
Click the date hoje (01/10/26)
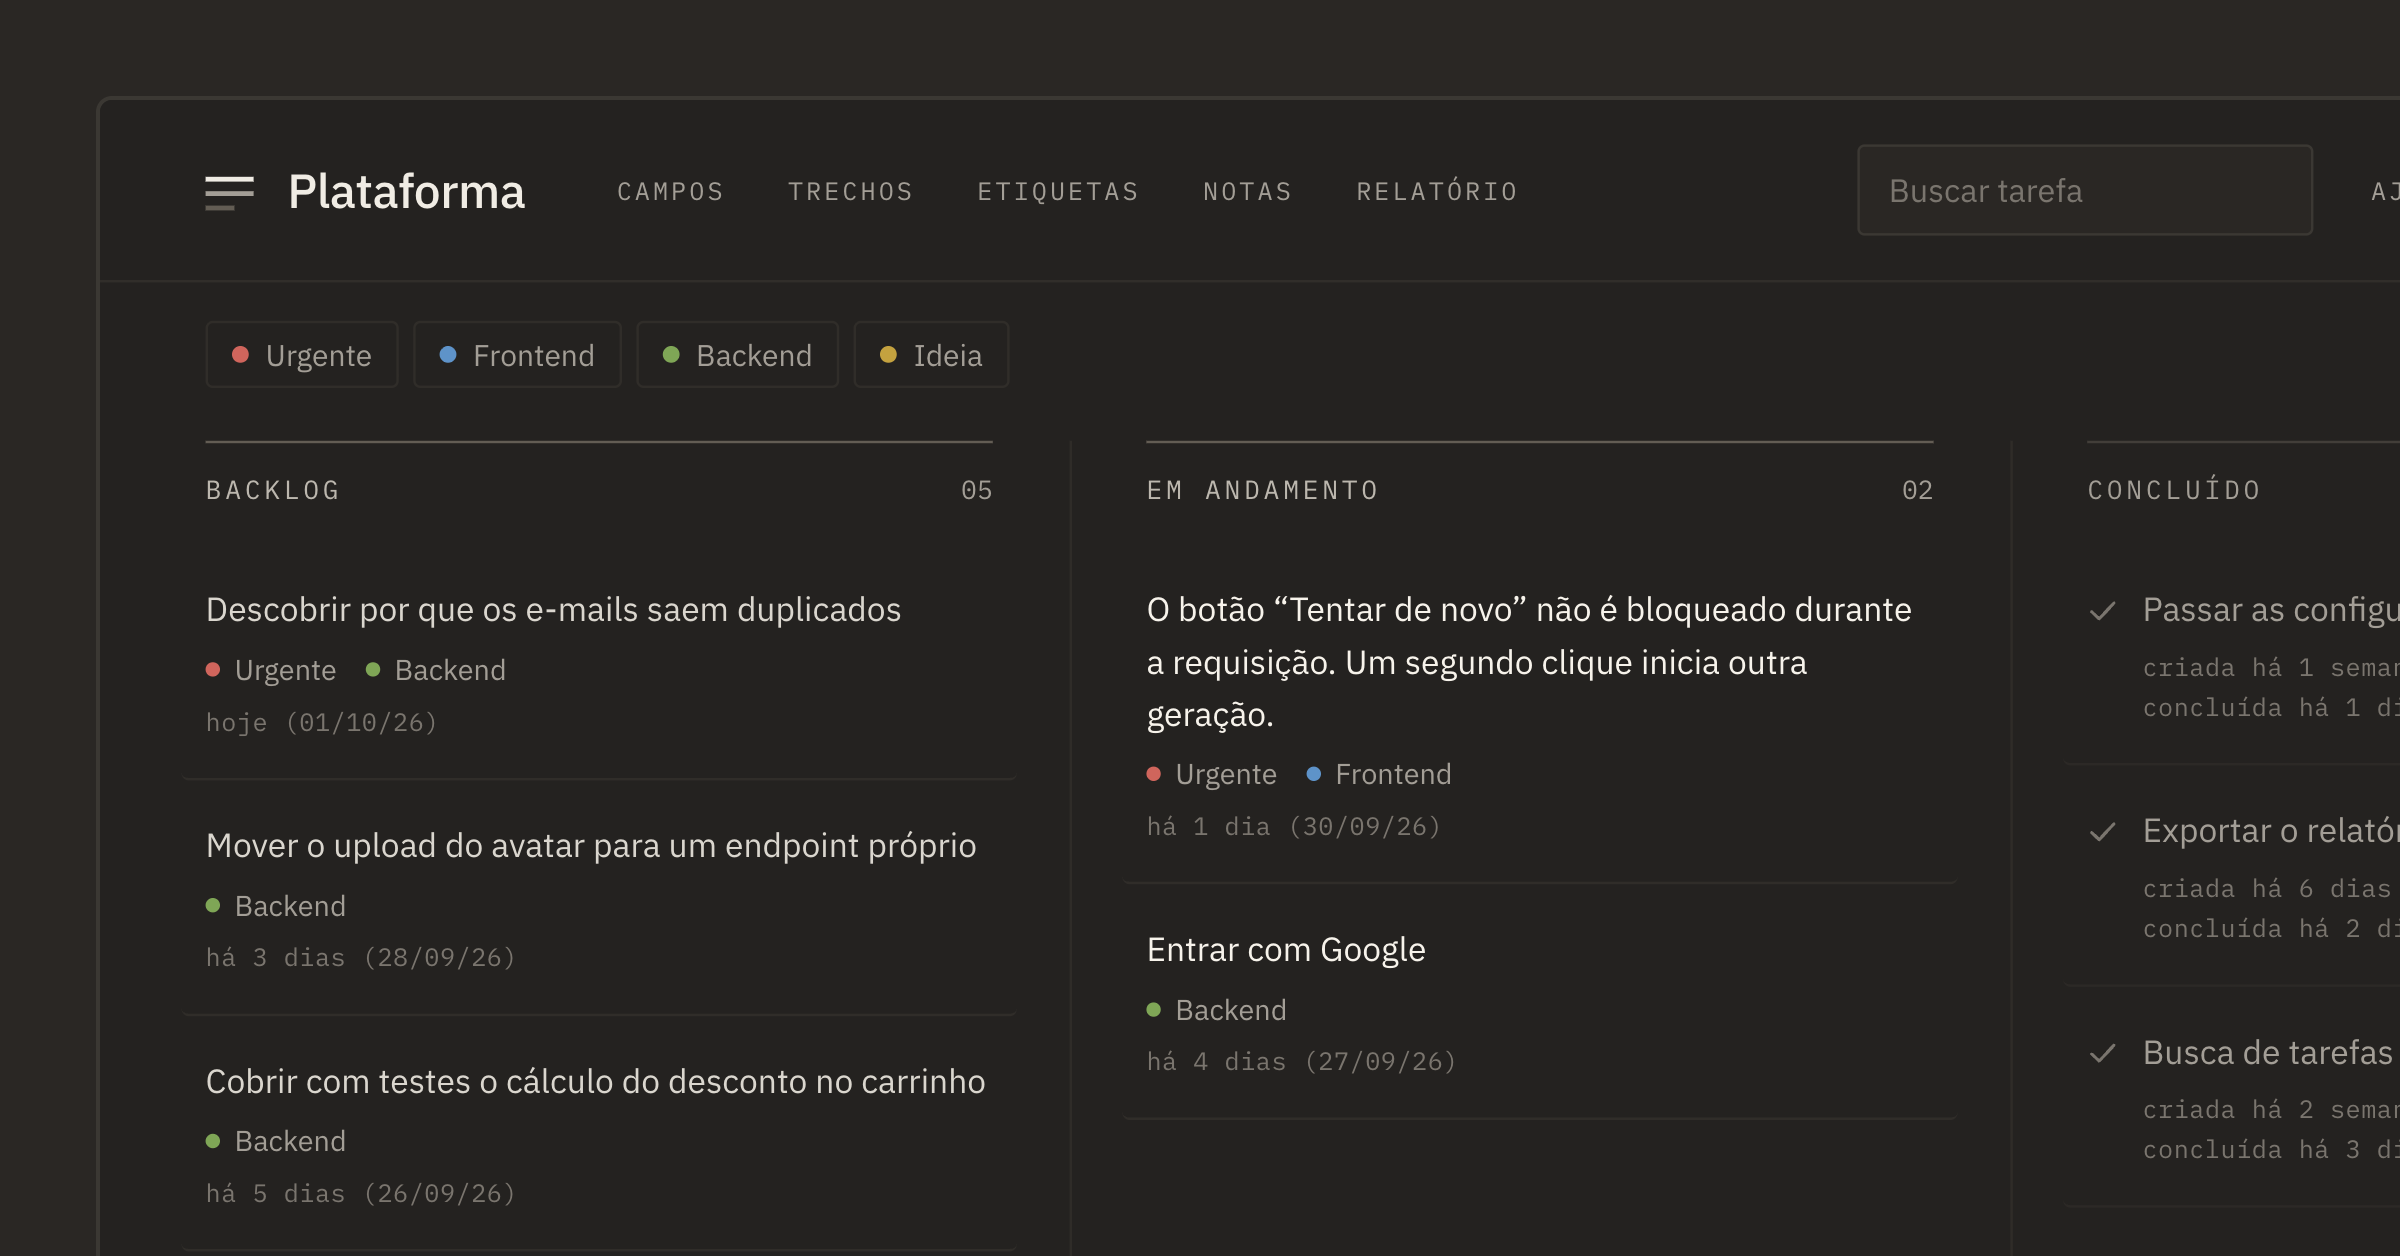point(321,722)
